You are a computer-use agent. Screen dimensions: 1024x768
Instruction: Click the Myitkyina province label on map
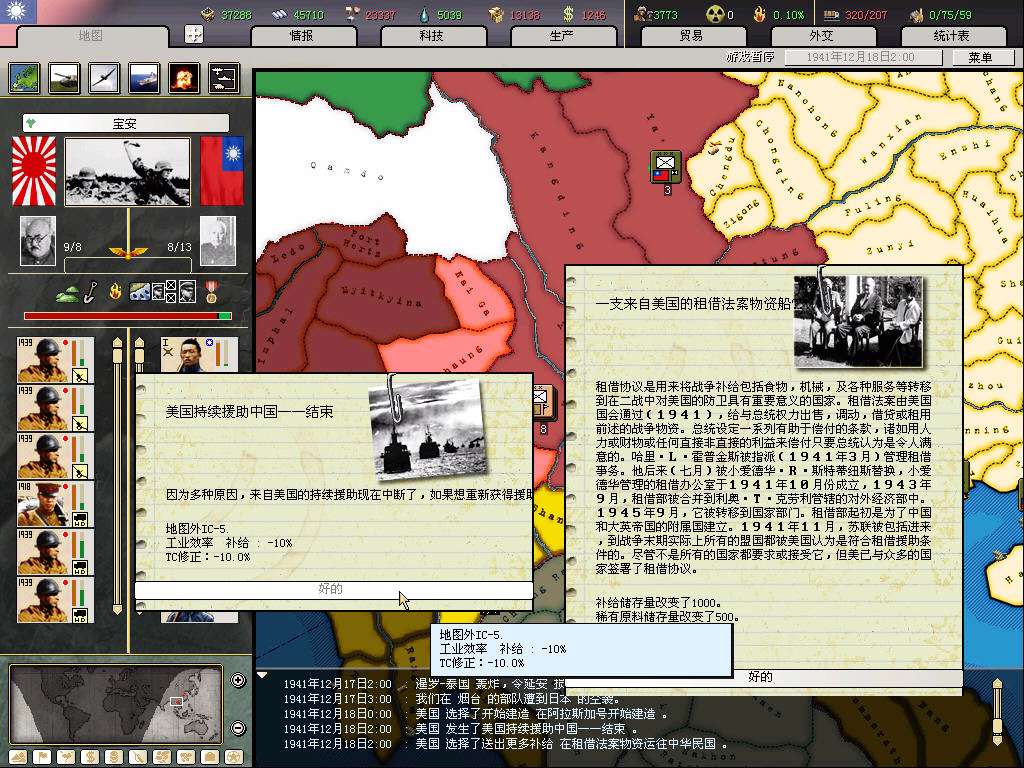click(381, 295)
